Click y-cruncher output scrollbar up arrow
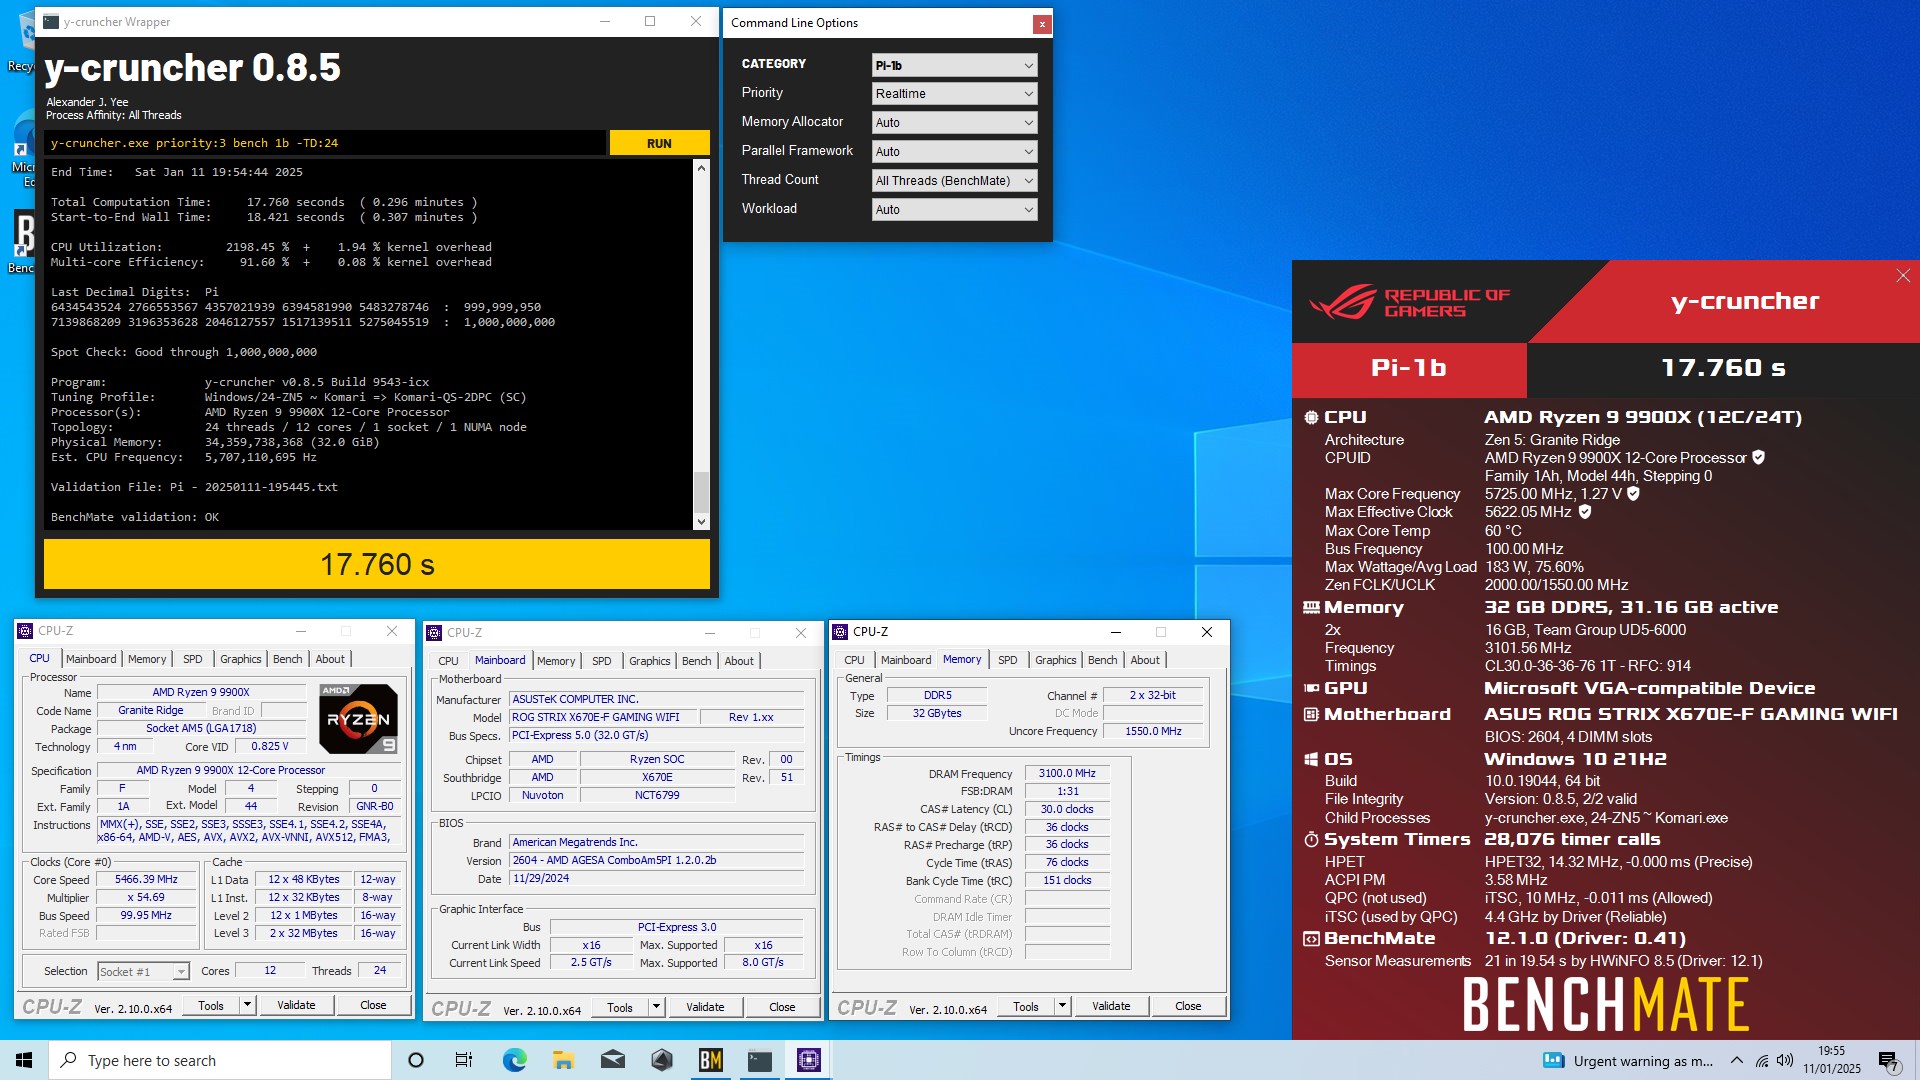1920x1080 pixels. click(701, 168)
